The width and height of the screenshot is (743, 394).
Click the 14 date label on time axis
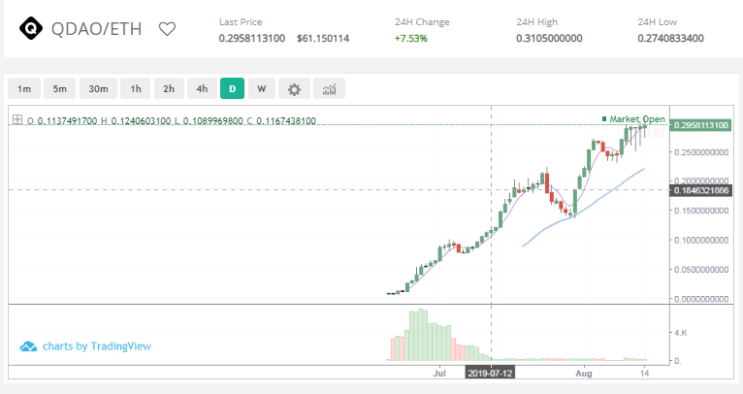pyautogui.click(x=644, y=373)
